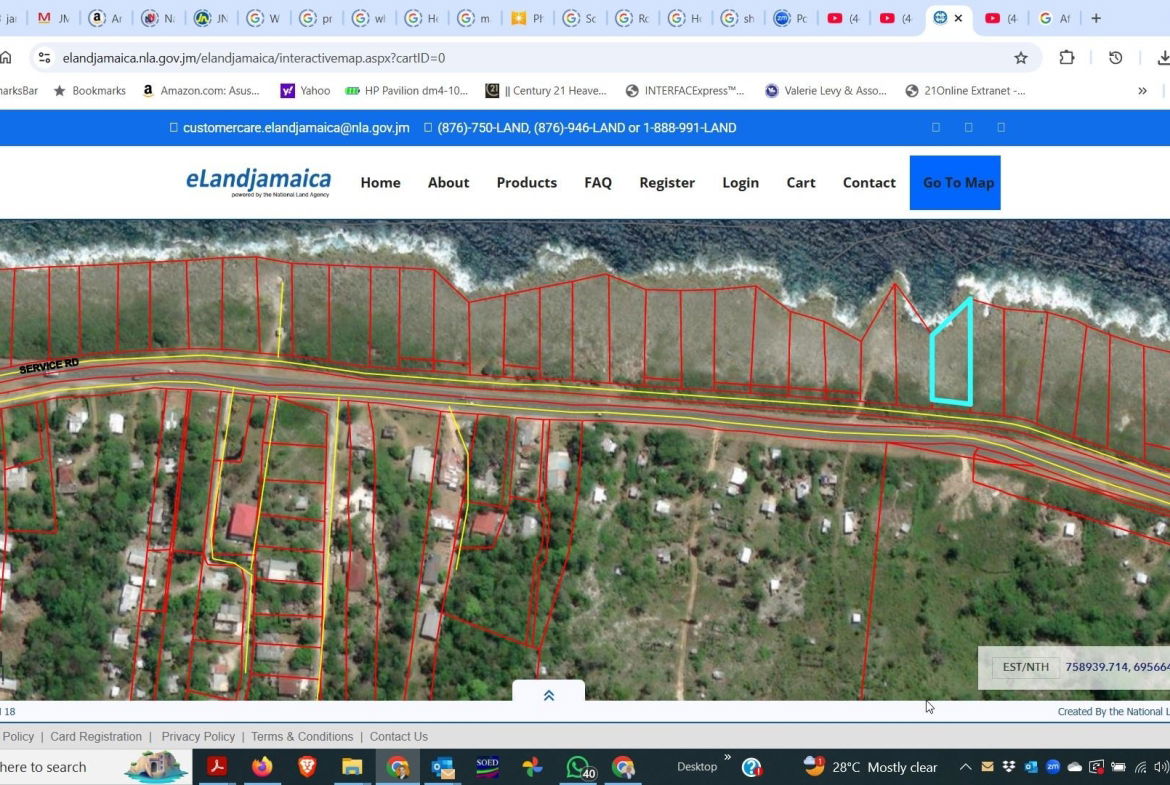Open the Google Photos taskbar icon
1170x785 pixels.
point(532,767)
